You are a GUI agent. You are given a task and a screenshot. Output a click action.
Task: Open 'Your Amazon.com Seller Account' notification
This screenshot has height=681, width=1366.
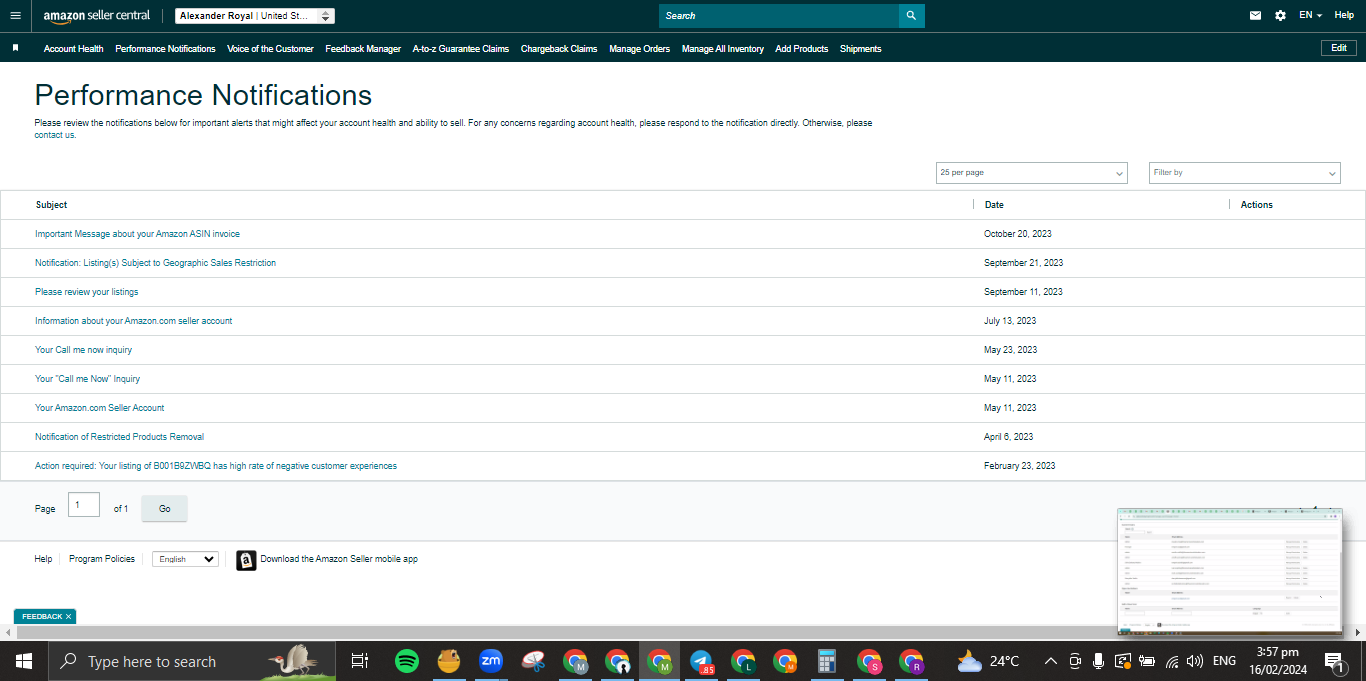pyautogui.click(x=99, y=408)
